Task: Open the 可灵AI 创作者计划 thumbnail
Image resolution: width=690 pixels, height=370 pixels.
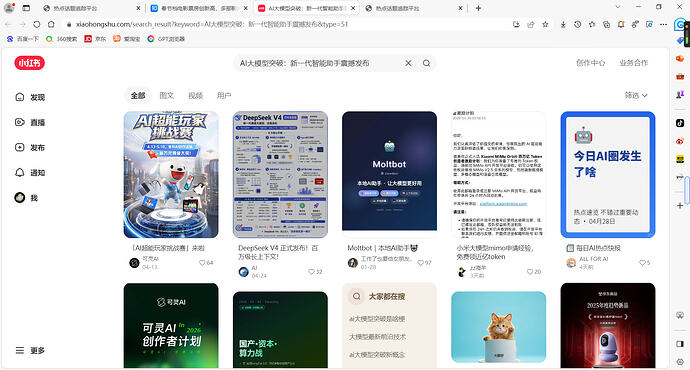Action: click(171, 325)
